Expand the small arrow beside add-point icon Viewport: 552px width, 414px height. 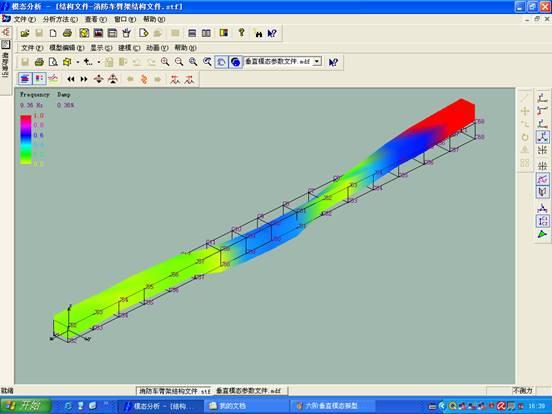(99, 62)
